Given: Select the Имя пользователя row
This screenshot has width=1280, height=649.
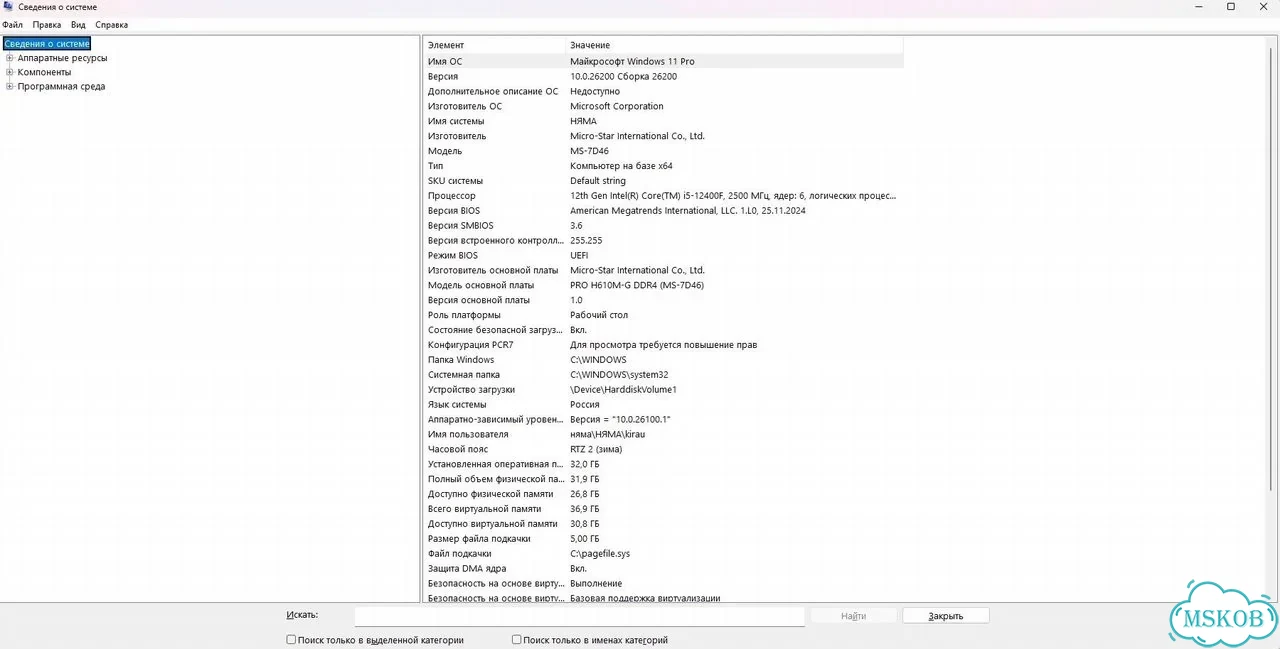Looking at the screenshot, I should tap(664, 435).
